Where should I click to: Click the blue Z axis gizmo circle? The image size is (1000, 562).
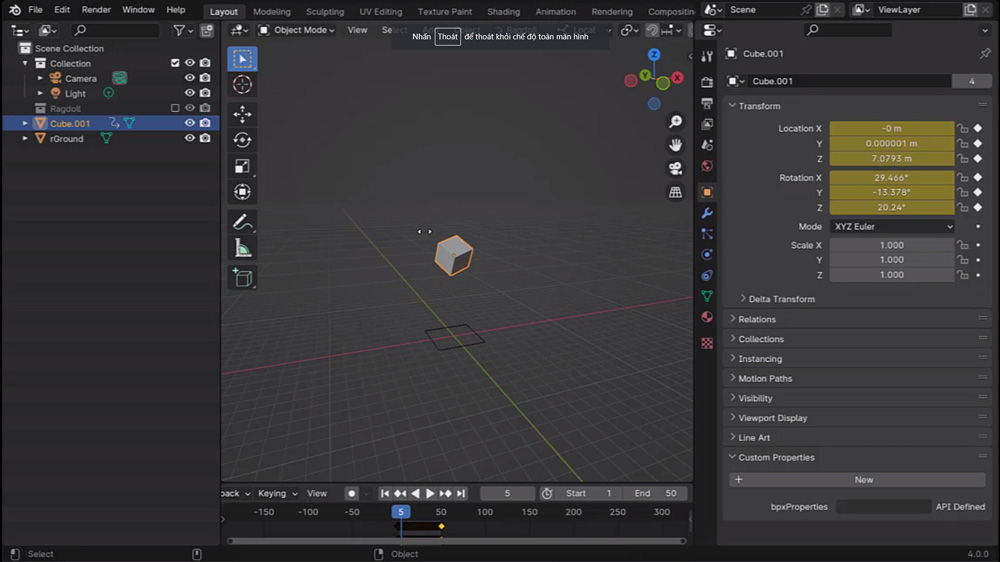(x=654, y=55)
